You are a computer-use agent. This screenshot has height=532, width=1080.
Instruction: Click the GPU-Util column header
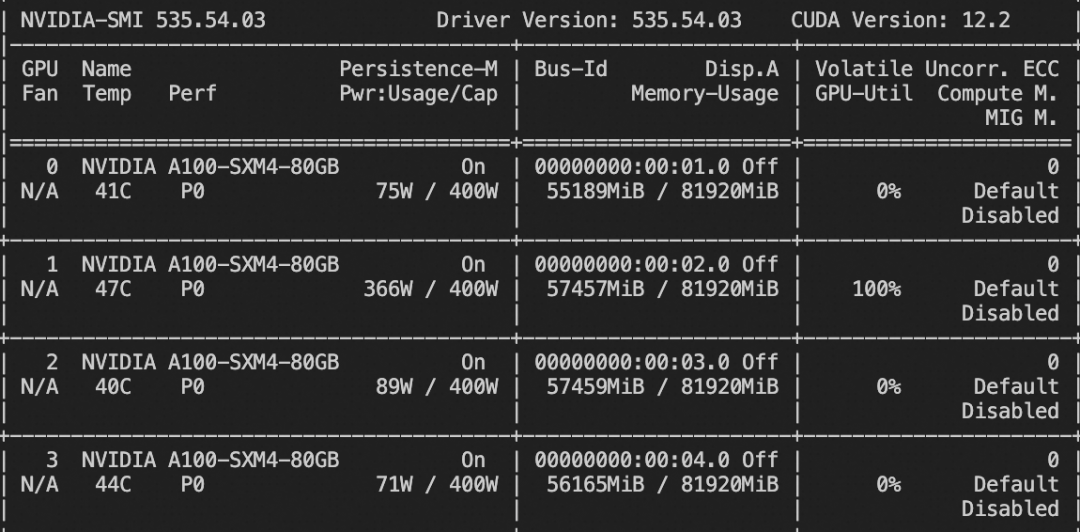click(x=863, y=94)
